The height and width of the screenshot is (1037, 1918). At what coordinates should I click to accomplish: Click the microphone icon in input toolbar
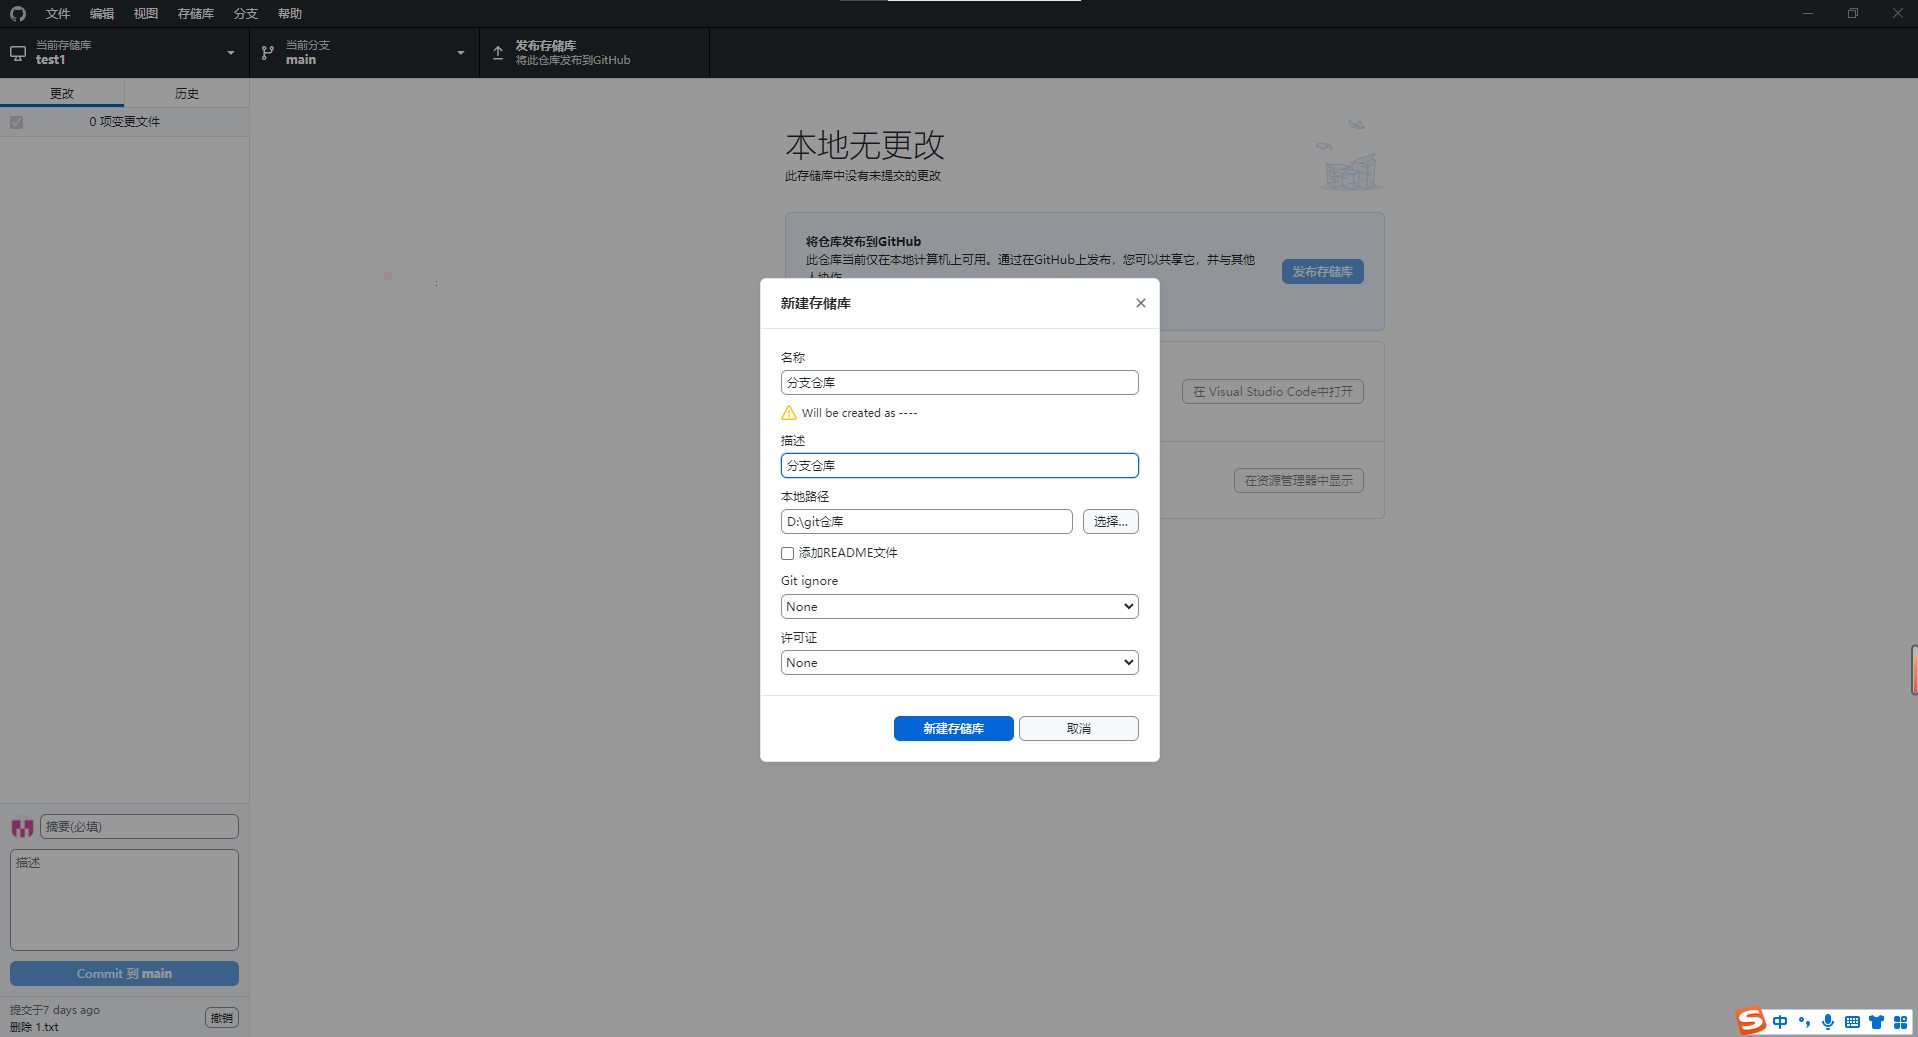1827,1022
